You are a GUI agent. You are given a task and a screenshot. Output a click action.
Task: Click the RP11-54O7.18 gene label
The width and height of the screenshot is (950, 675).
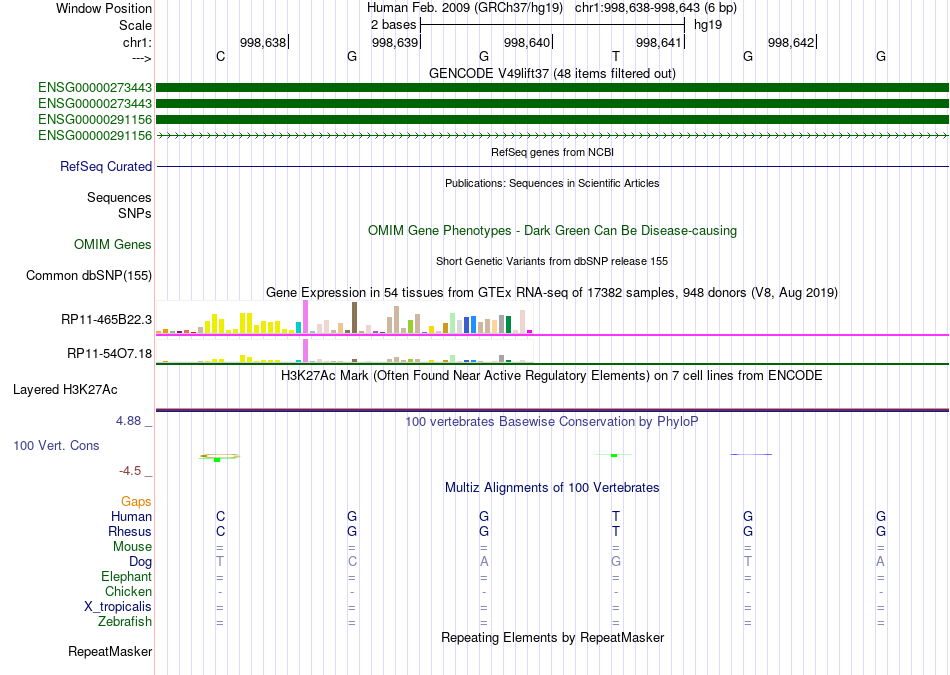click(x=110, y=353)
